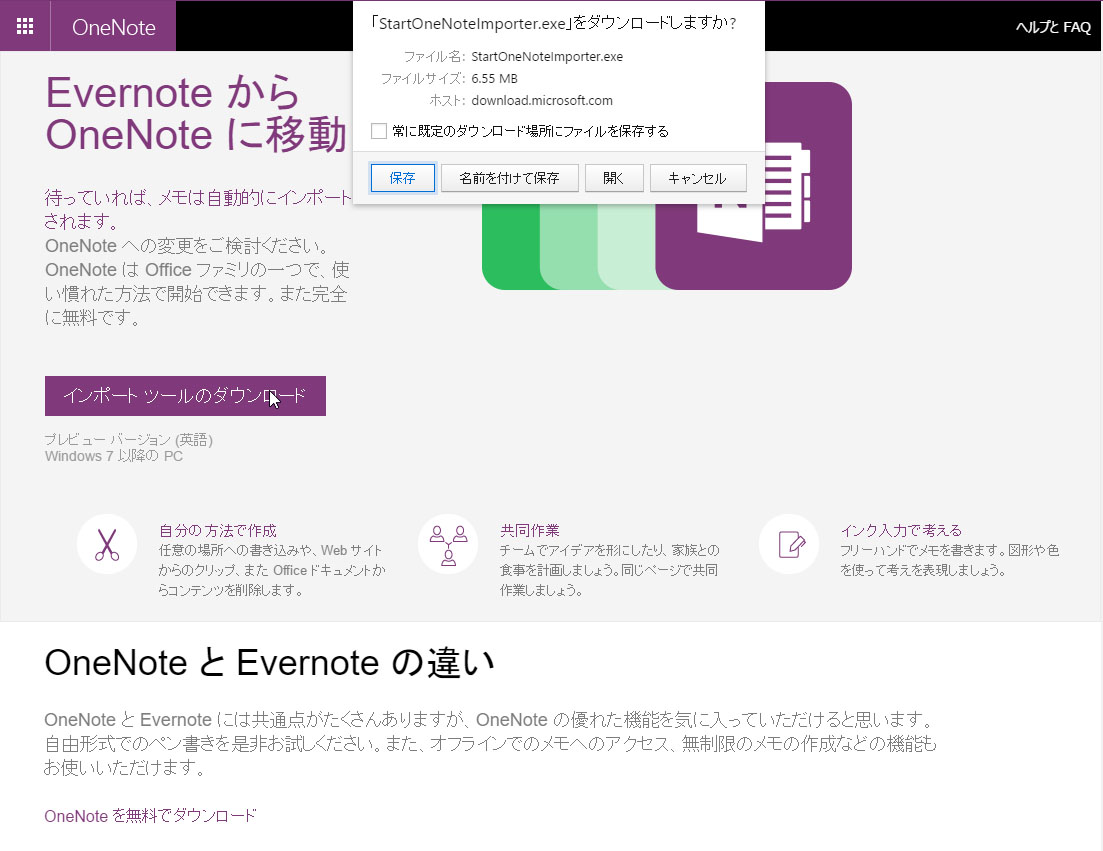This screenshot has width=1103, height=851.
Task: Open OneNote を無料でダウンロード link
Action: [151, 816]
